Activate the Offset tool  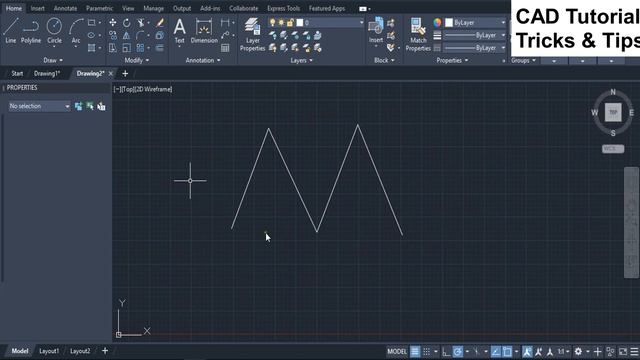pyautogui.click(x=160, y=48)
